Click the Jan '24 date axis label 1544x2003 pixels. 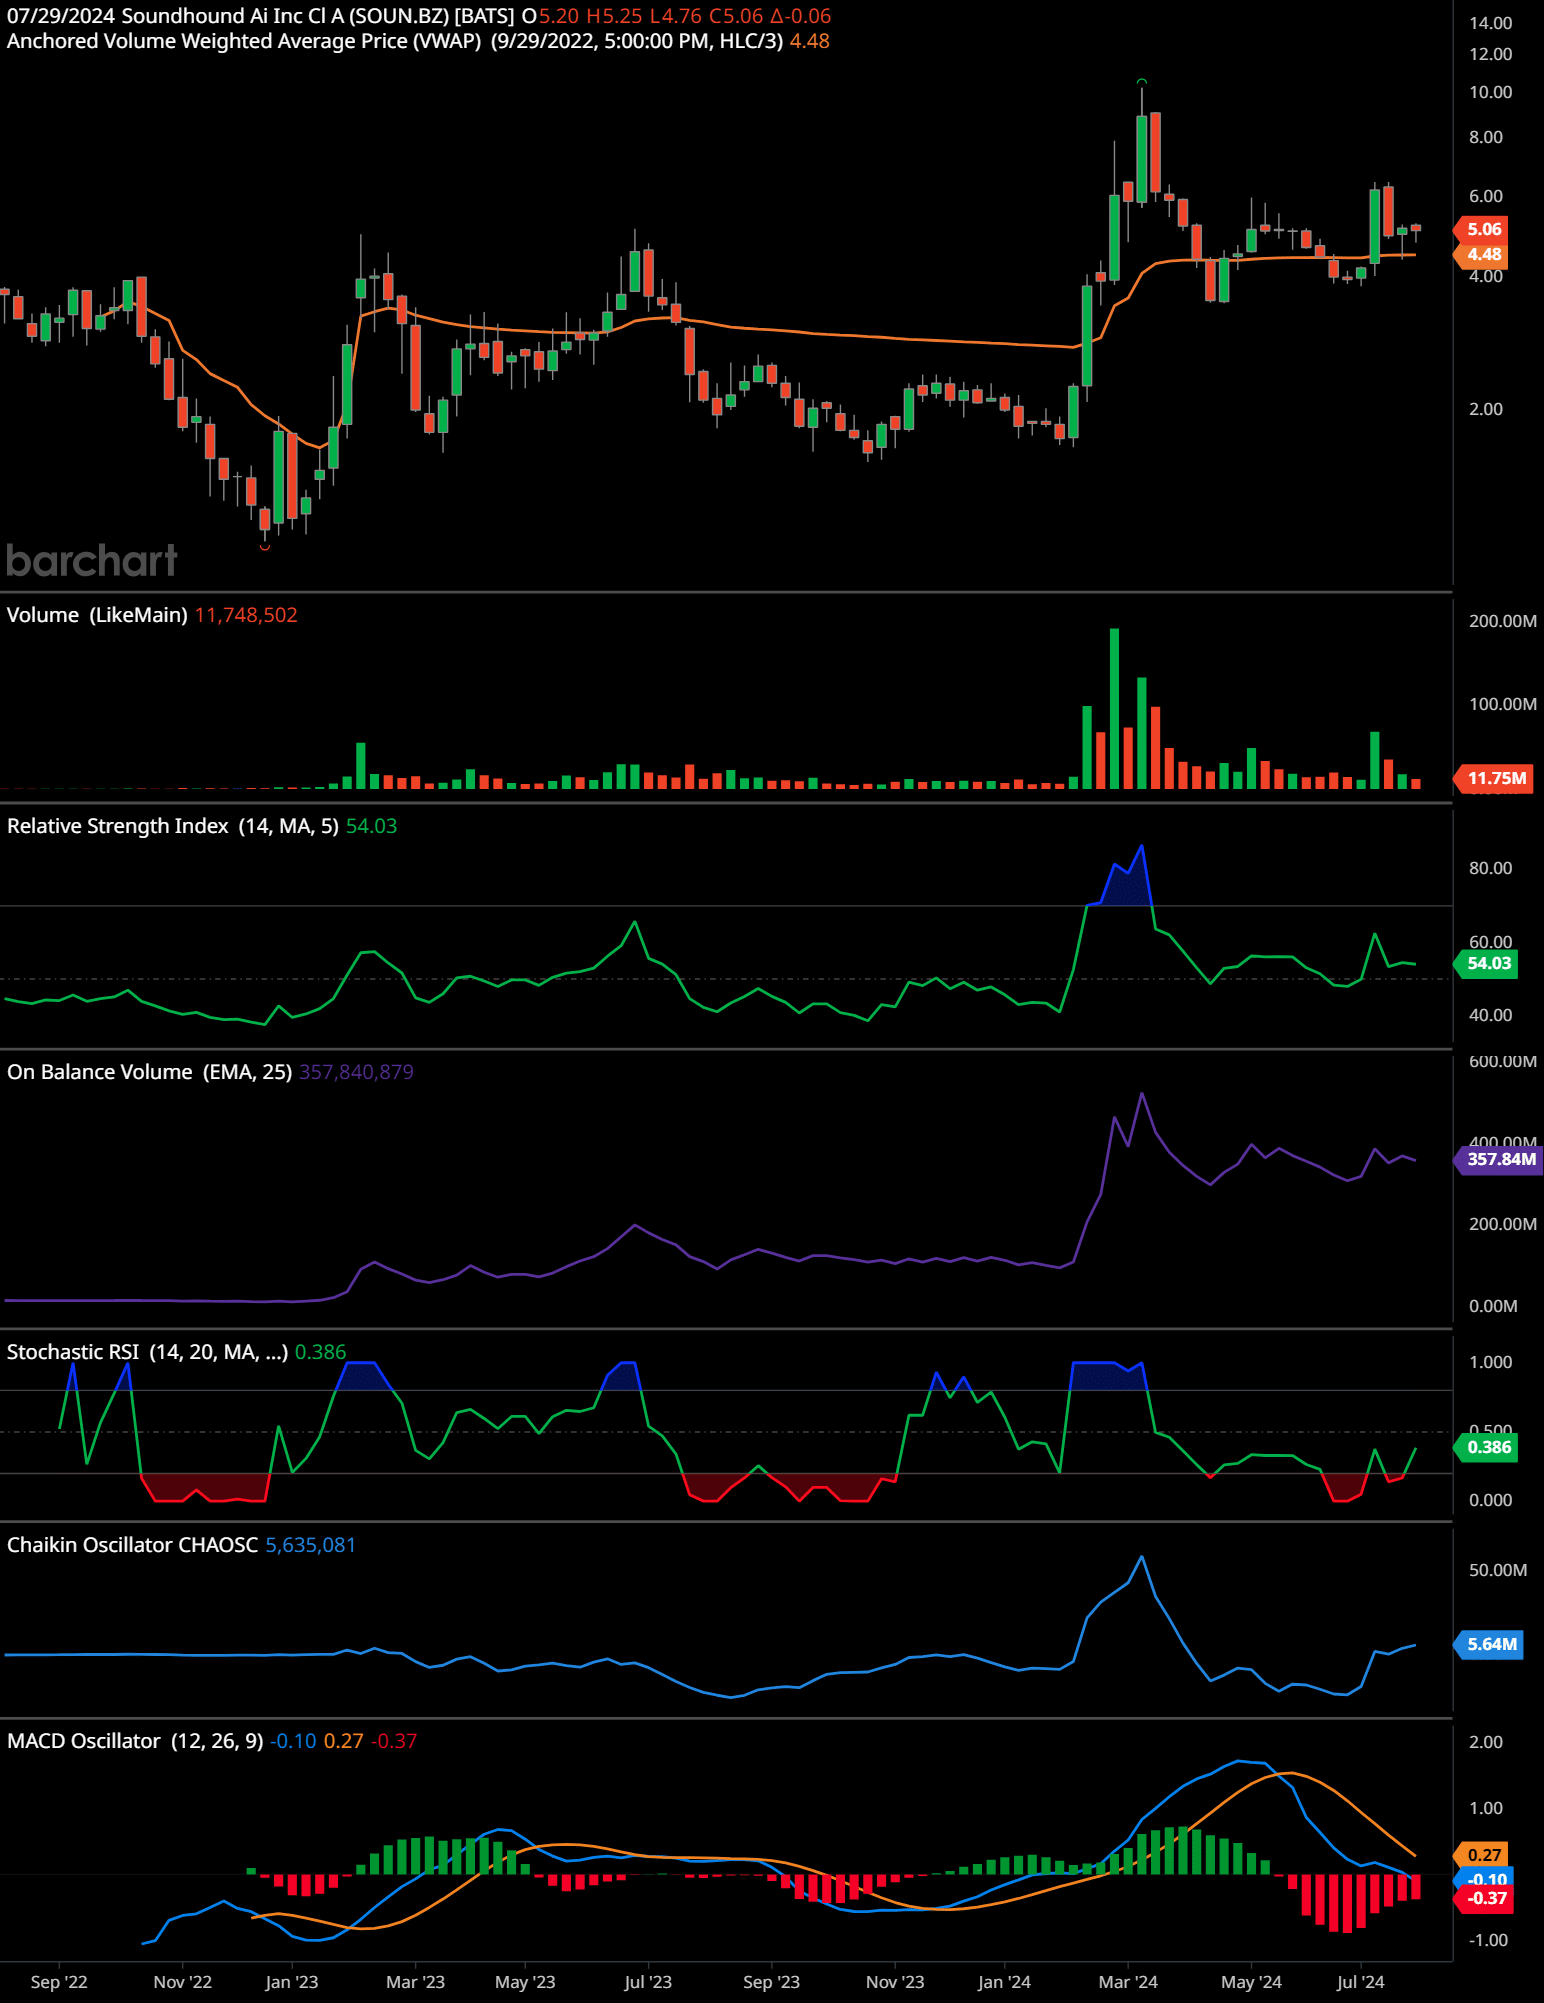pos(1004,1982)
